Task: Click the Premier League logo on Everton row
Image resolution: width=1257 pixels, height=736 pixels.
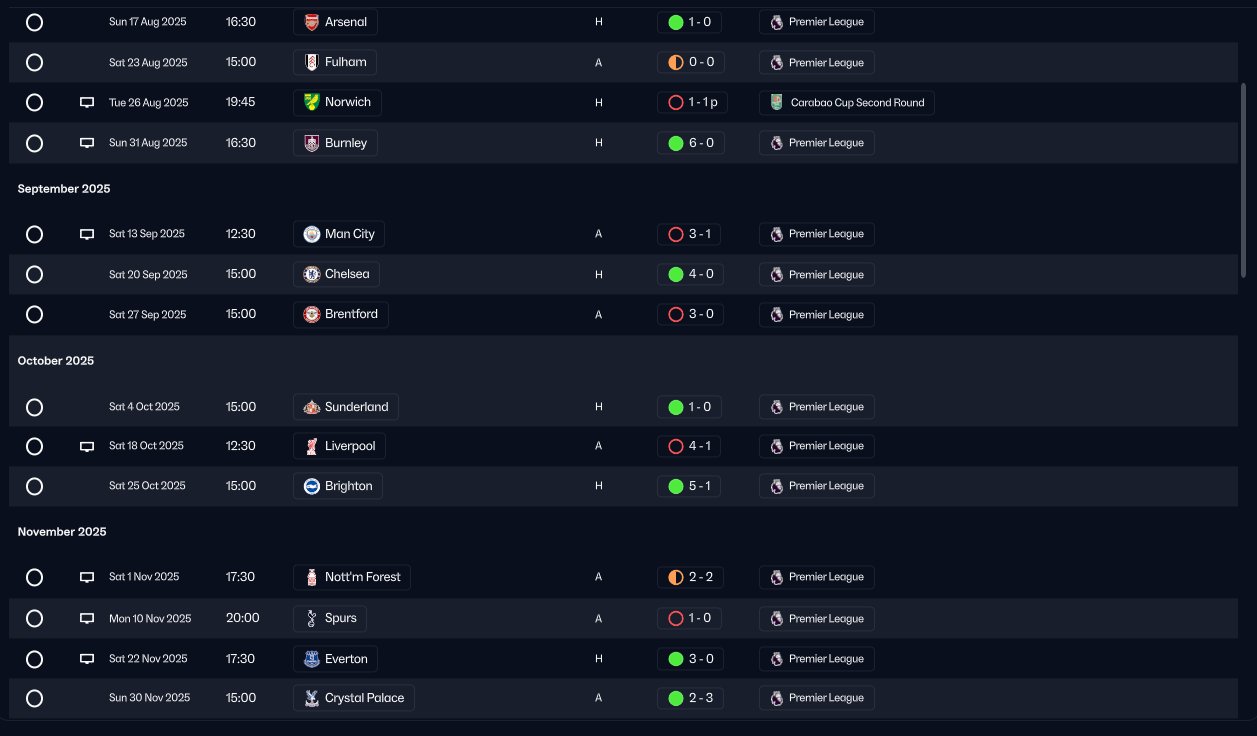Action: pos(777,659)
